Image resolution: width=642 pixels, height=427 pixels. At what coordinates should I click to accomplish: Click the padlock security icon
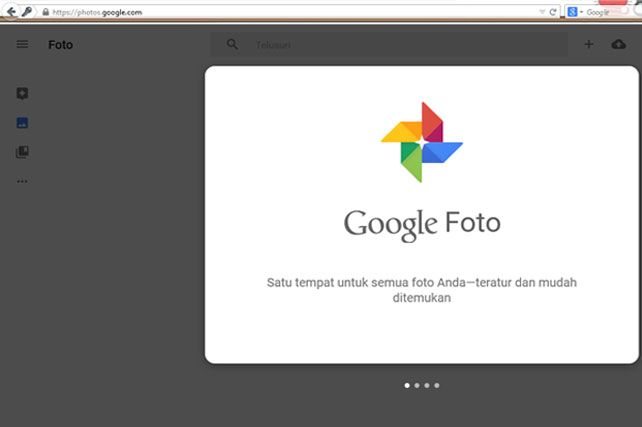(x=45, y=12)
